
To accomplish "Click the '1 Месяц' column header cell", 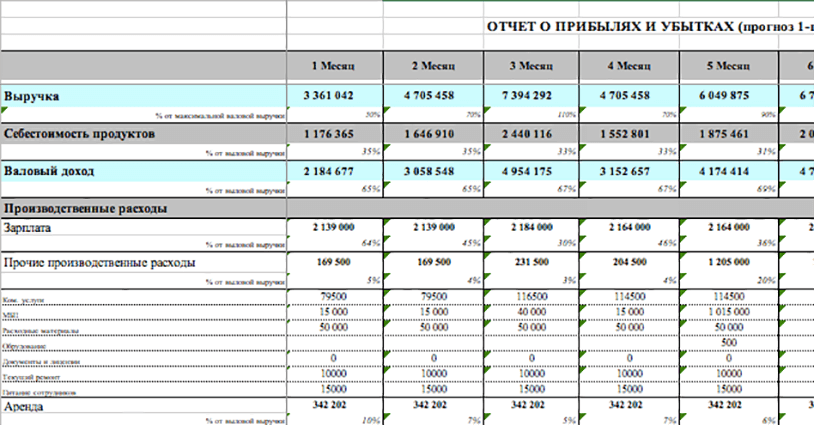I will 334,66.
